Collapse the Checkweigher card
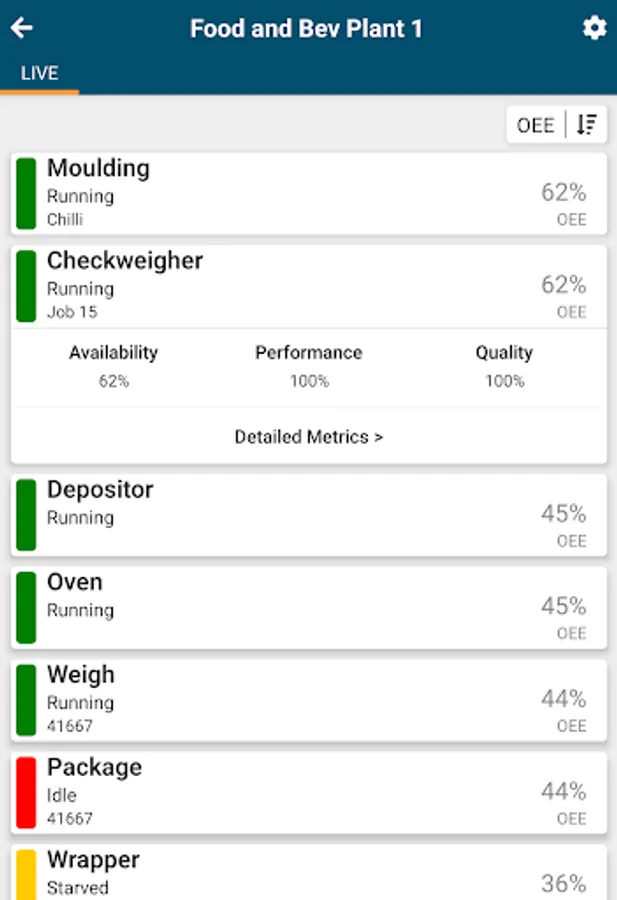Screen dimensions: 617x900 point(308,286)
